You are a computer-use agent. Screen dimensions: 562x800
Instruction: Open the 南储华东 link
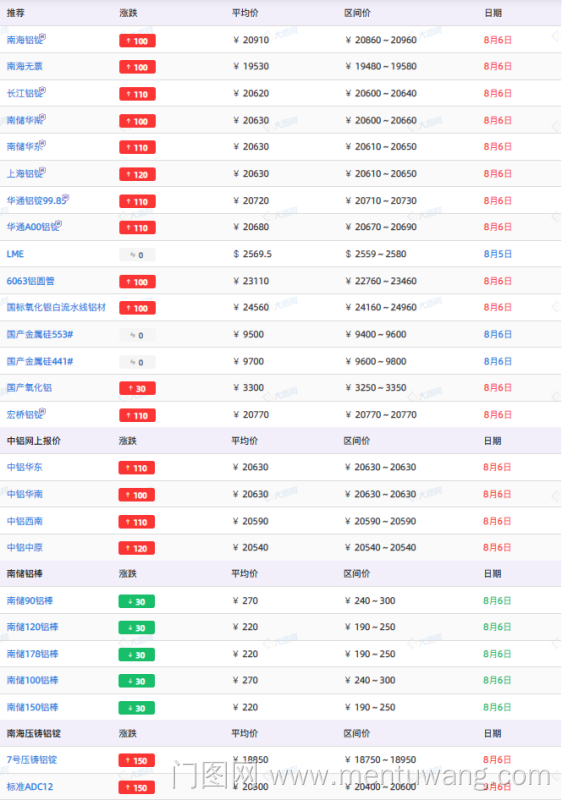(24, 147)
